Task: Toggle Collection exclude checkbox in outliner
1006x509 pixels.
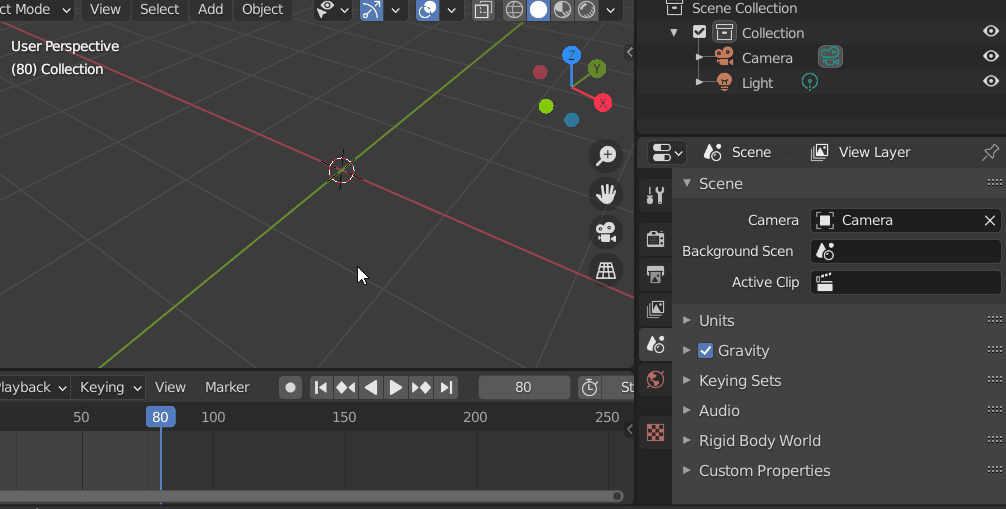Action: tap(699, 31)
